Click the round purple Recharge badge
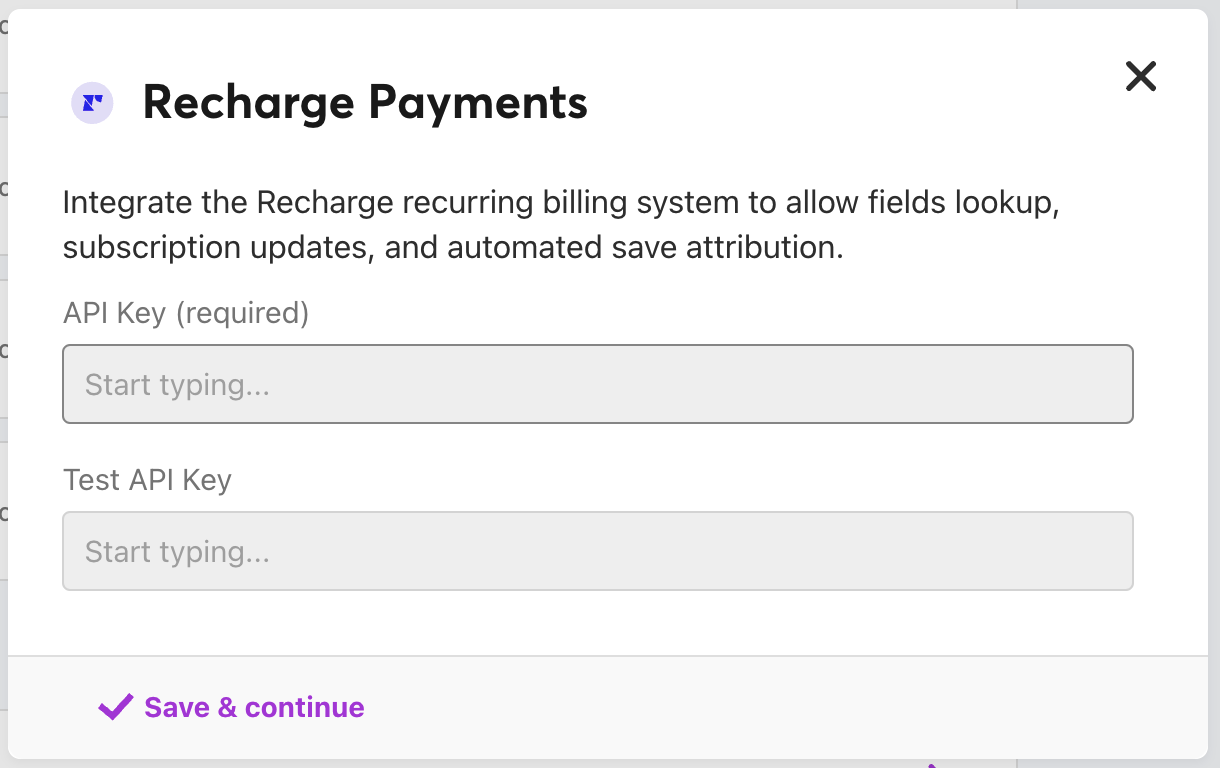1220x768 pixels. [92, 103]
